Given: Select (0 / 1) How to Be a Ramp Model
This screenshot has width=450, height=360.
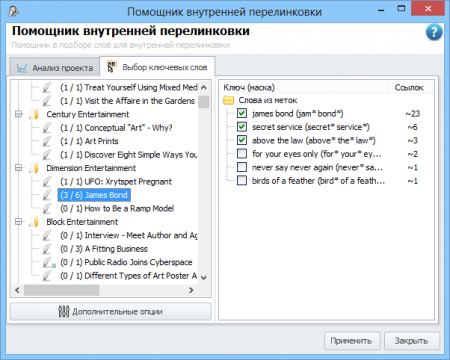Looking at the screenshot, I should [x=117, y=209].
